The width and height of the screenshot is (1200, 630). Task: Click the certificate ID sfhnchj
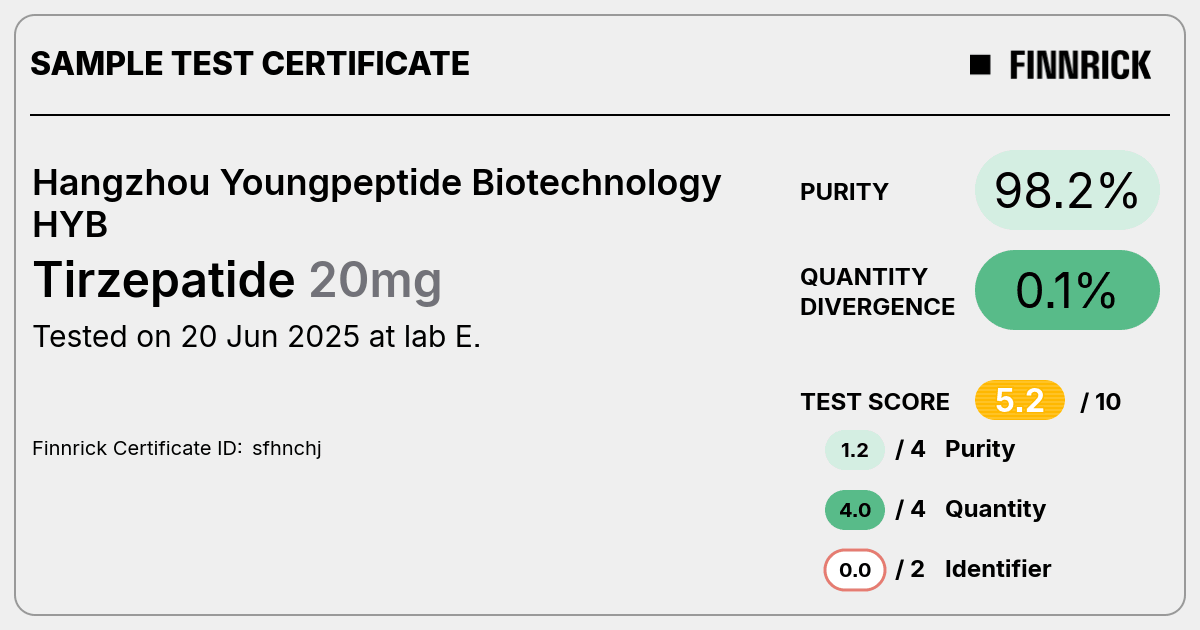(x=286, y=448)
